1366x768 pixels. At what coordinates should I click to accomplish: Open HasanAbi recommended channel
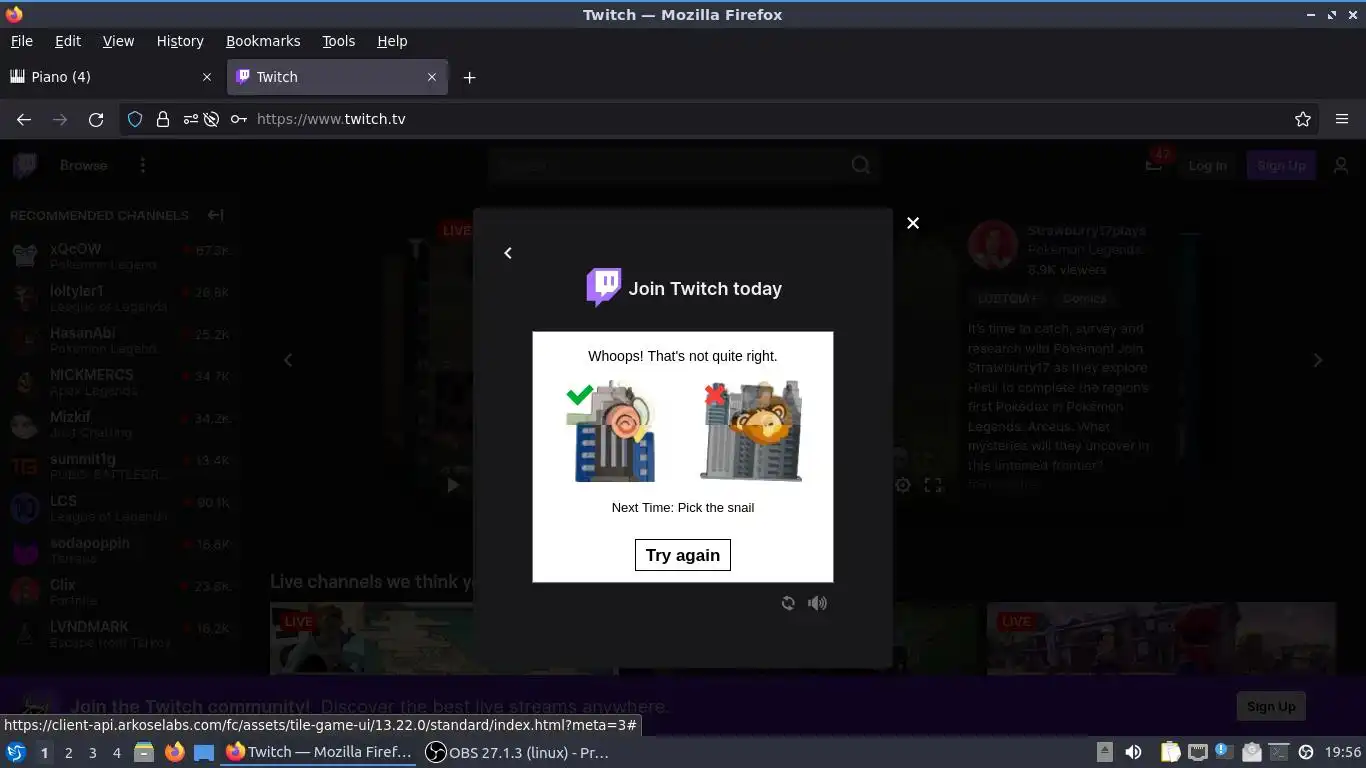[120, 340]
